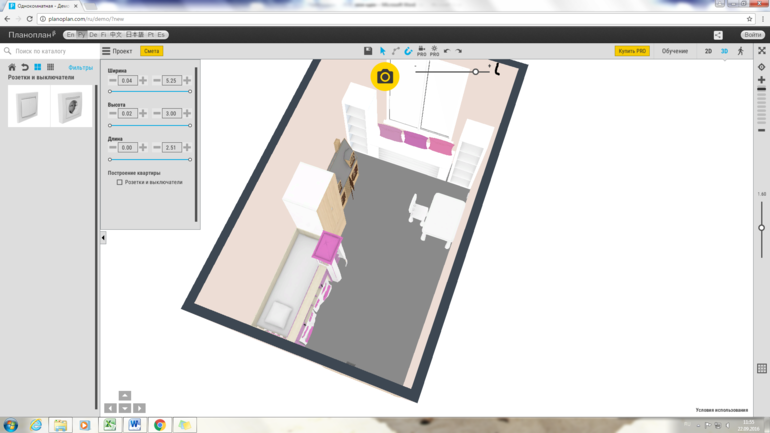Viewport: 770px width, 433px height.
Task: Undo the last action in toolbar
Action: point(447,51)
